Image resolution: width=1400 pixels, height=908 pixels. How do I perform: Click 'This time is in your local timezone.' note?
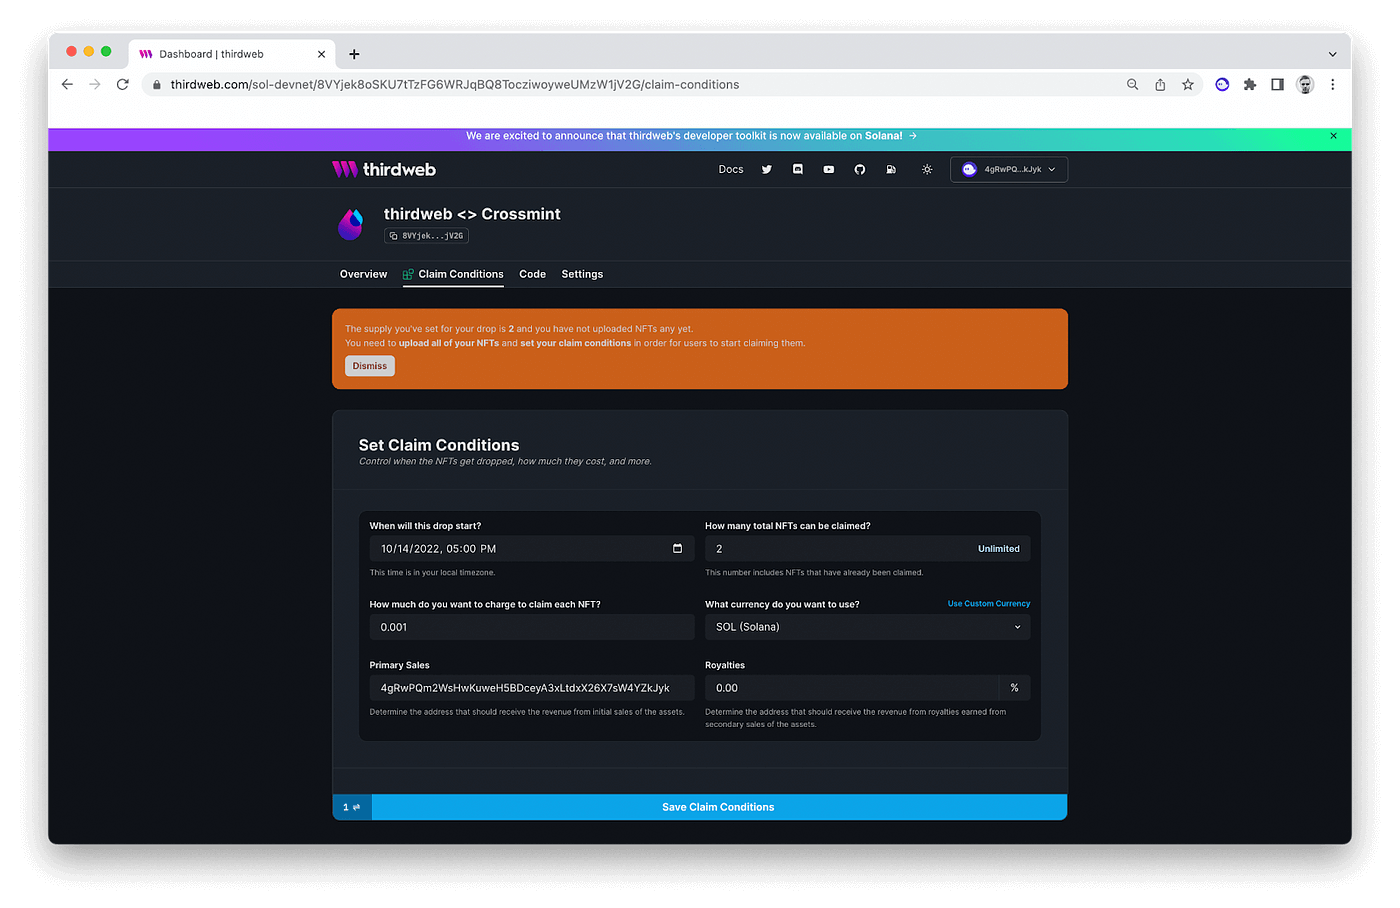coord(432,573)
